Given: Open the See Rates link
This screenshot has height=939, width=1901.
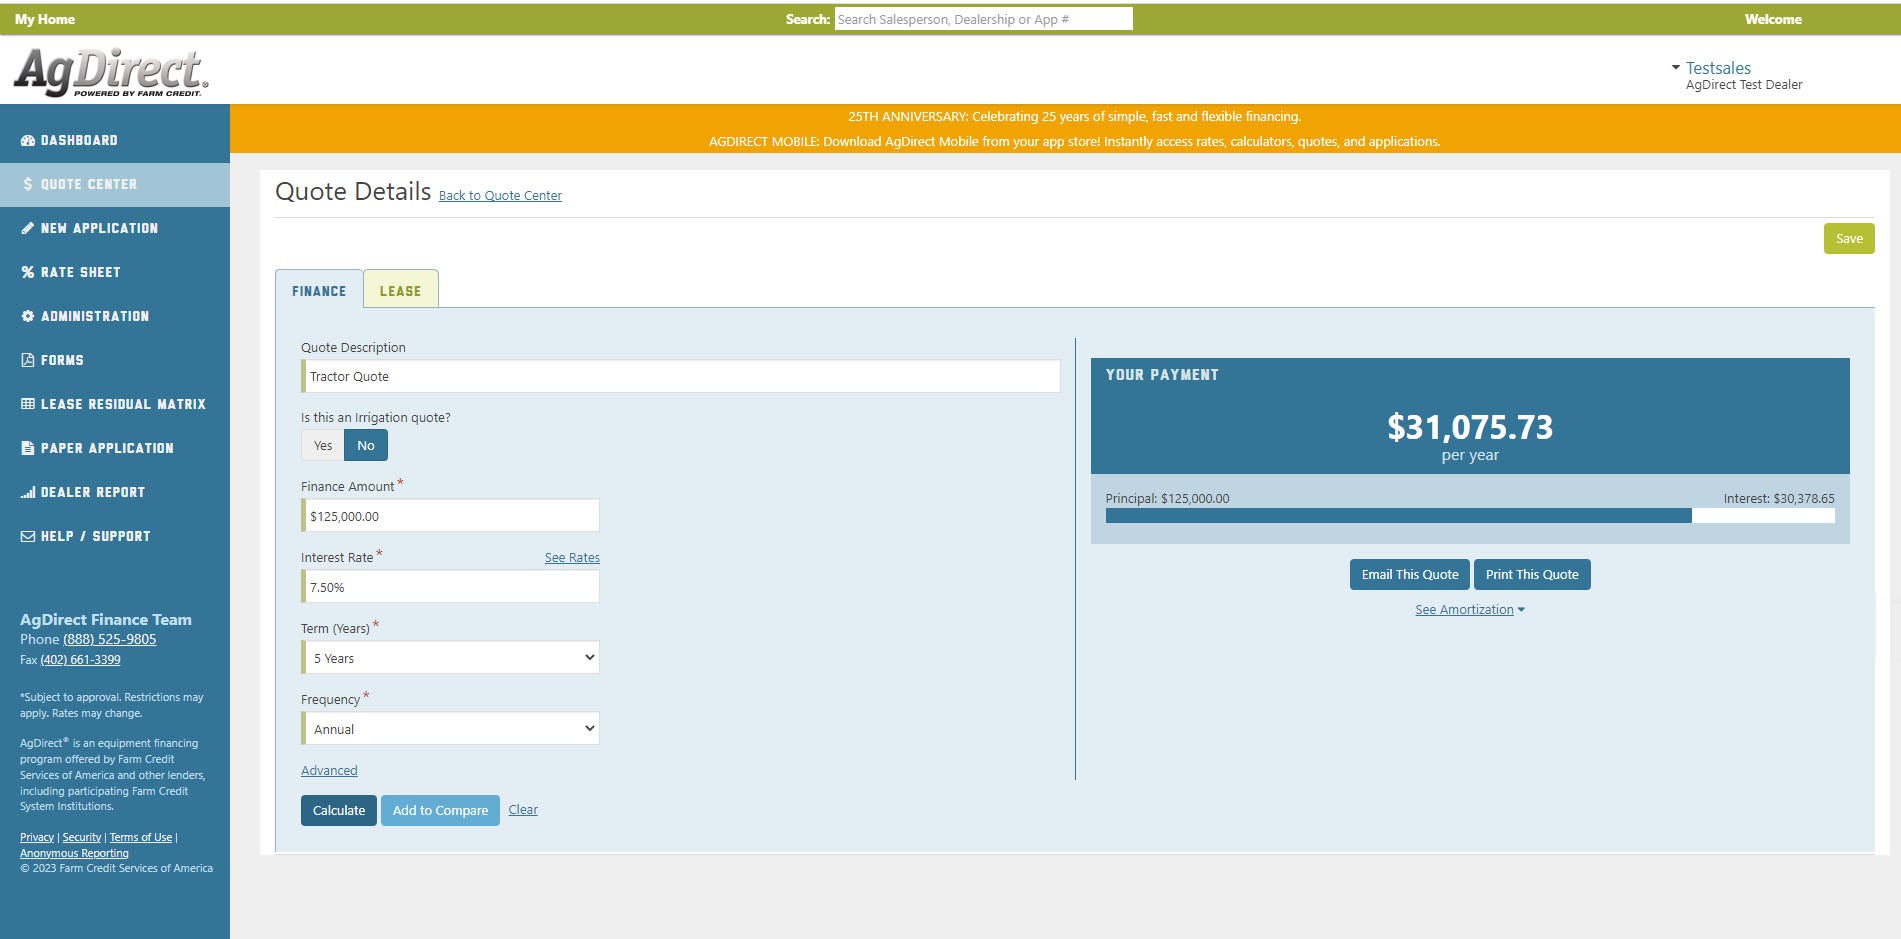Looking at the screenshot, I should (x=572, y=558).
